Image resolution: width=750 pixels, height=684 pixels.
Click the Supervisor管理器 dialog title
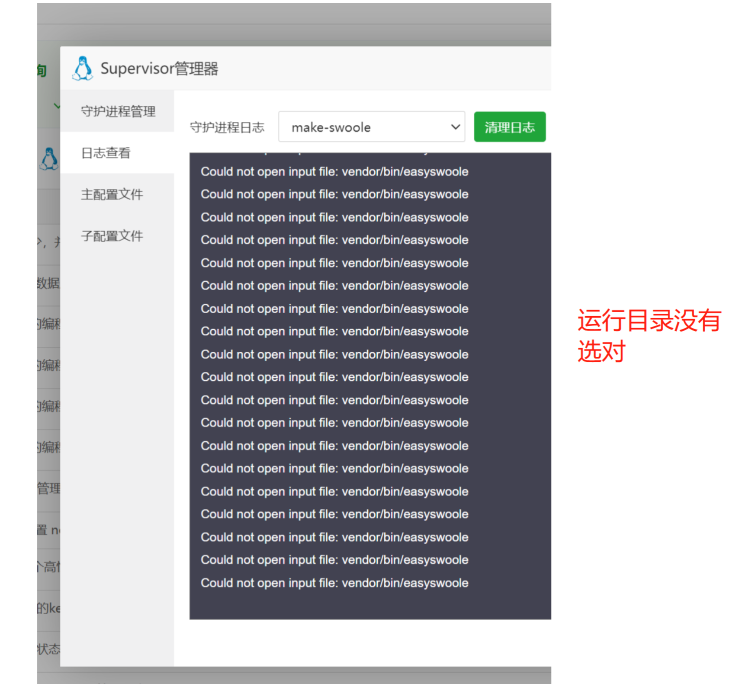click(159, 69)
